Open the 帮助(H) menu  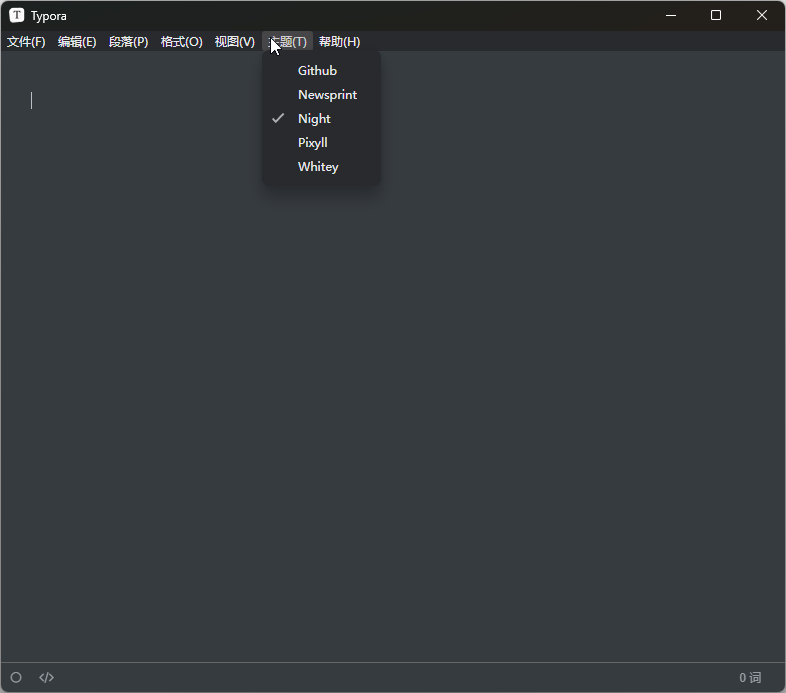click(339, 42)
